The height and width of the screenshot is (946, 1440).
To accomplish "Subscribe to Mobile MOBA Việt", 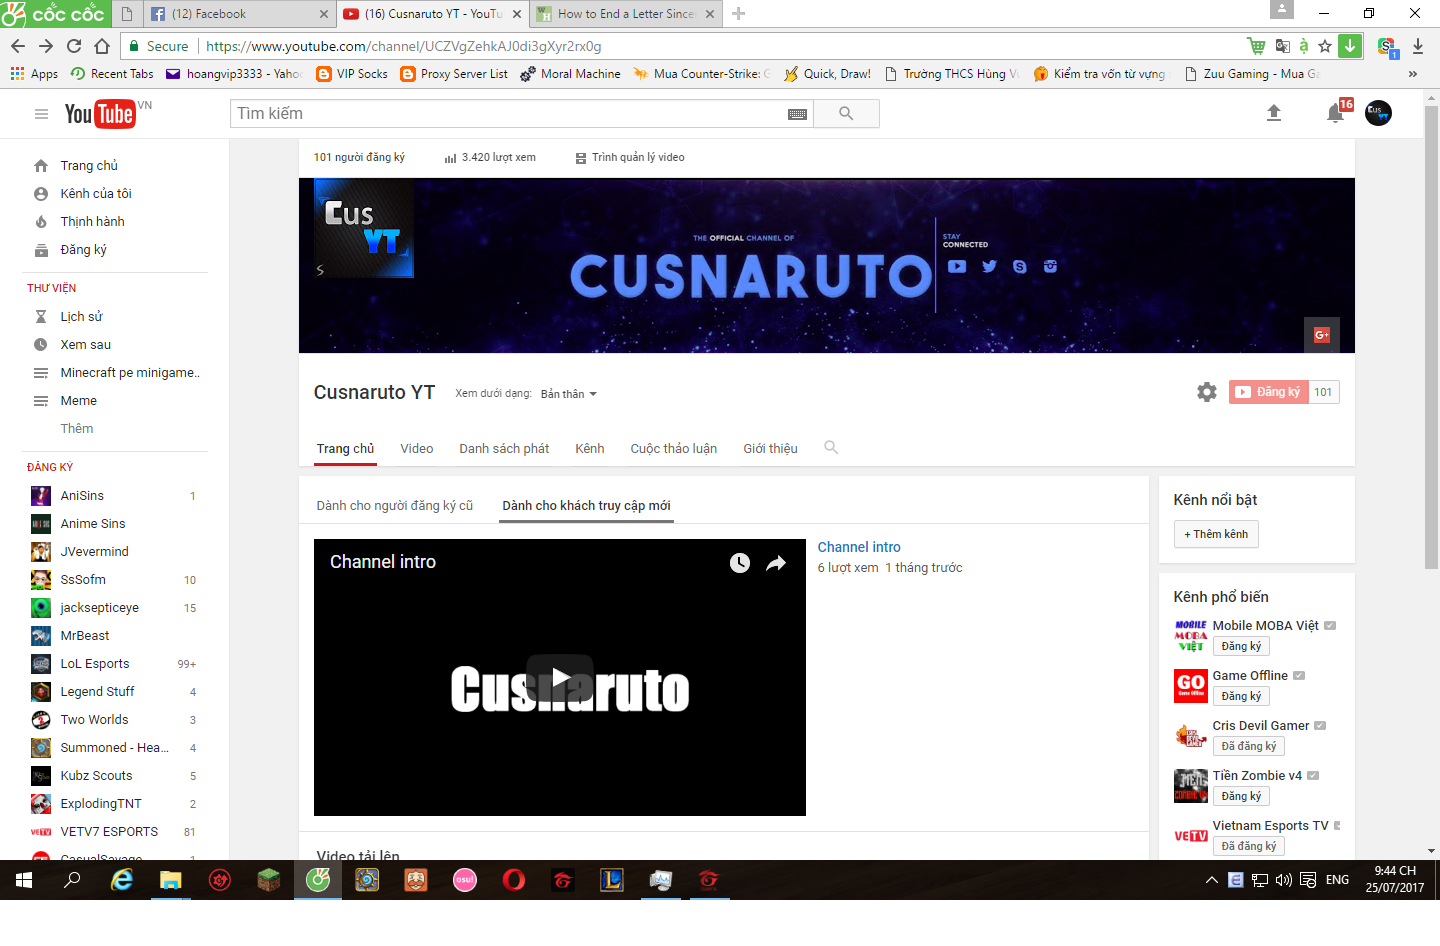I will coord(1241,646).
